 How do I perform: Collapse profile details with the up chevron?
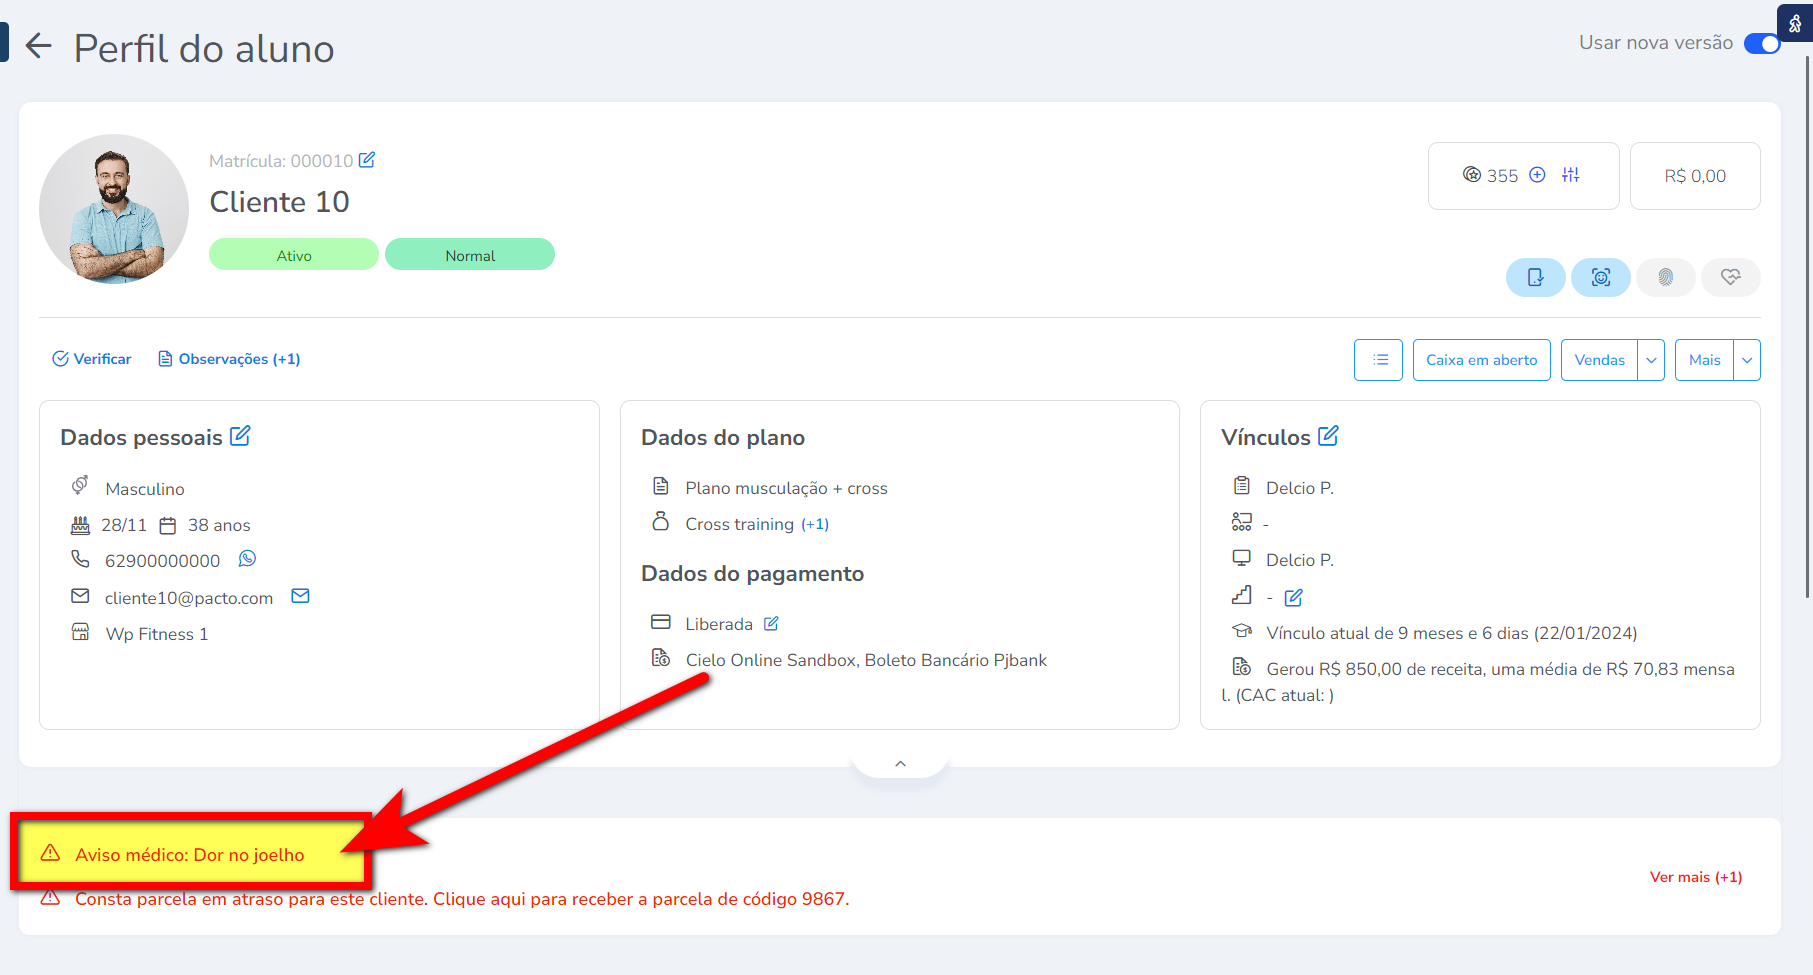[900, 763]
